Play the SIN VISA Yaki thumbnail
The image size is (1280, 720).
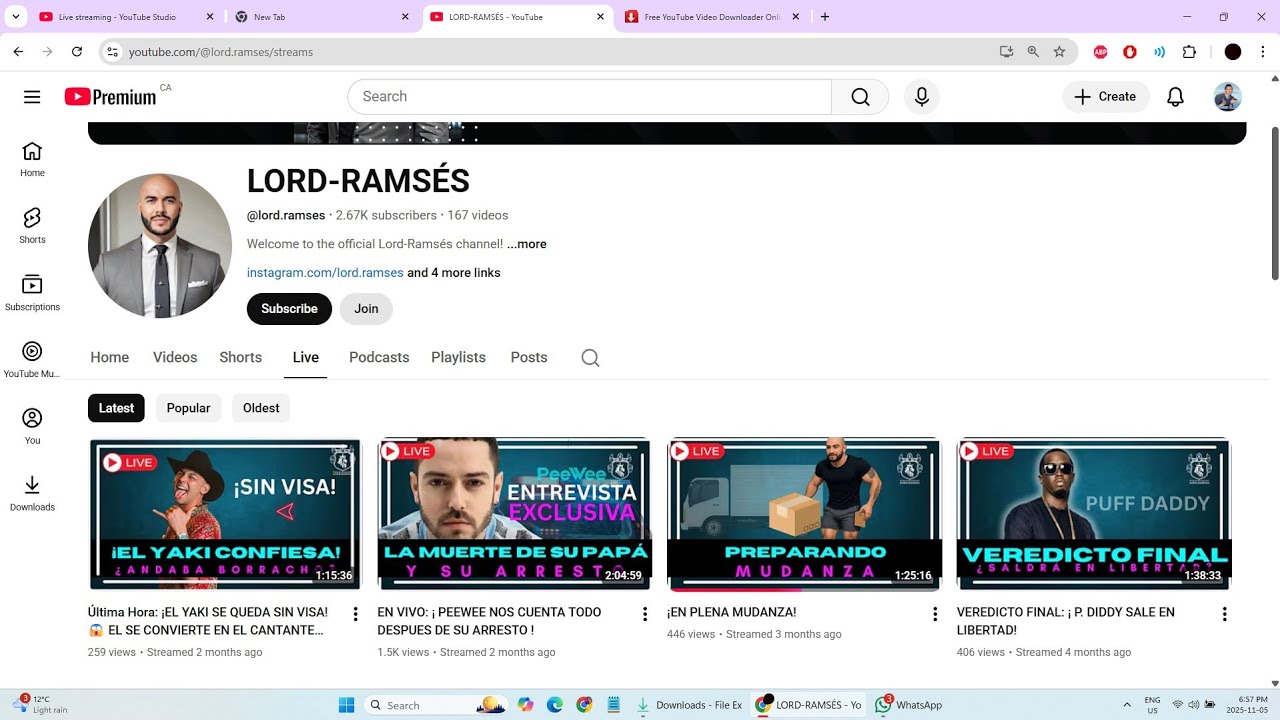point(225,514)
